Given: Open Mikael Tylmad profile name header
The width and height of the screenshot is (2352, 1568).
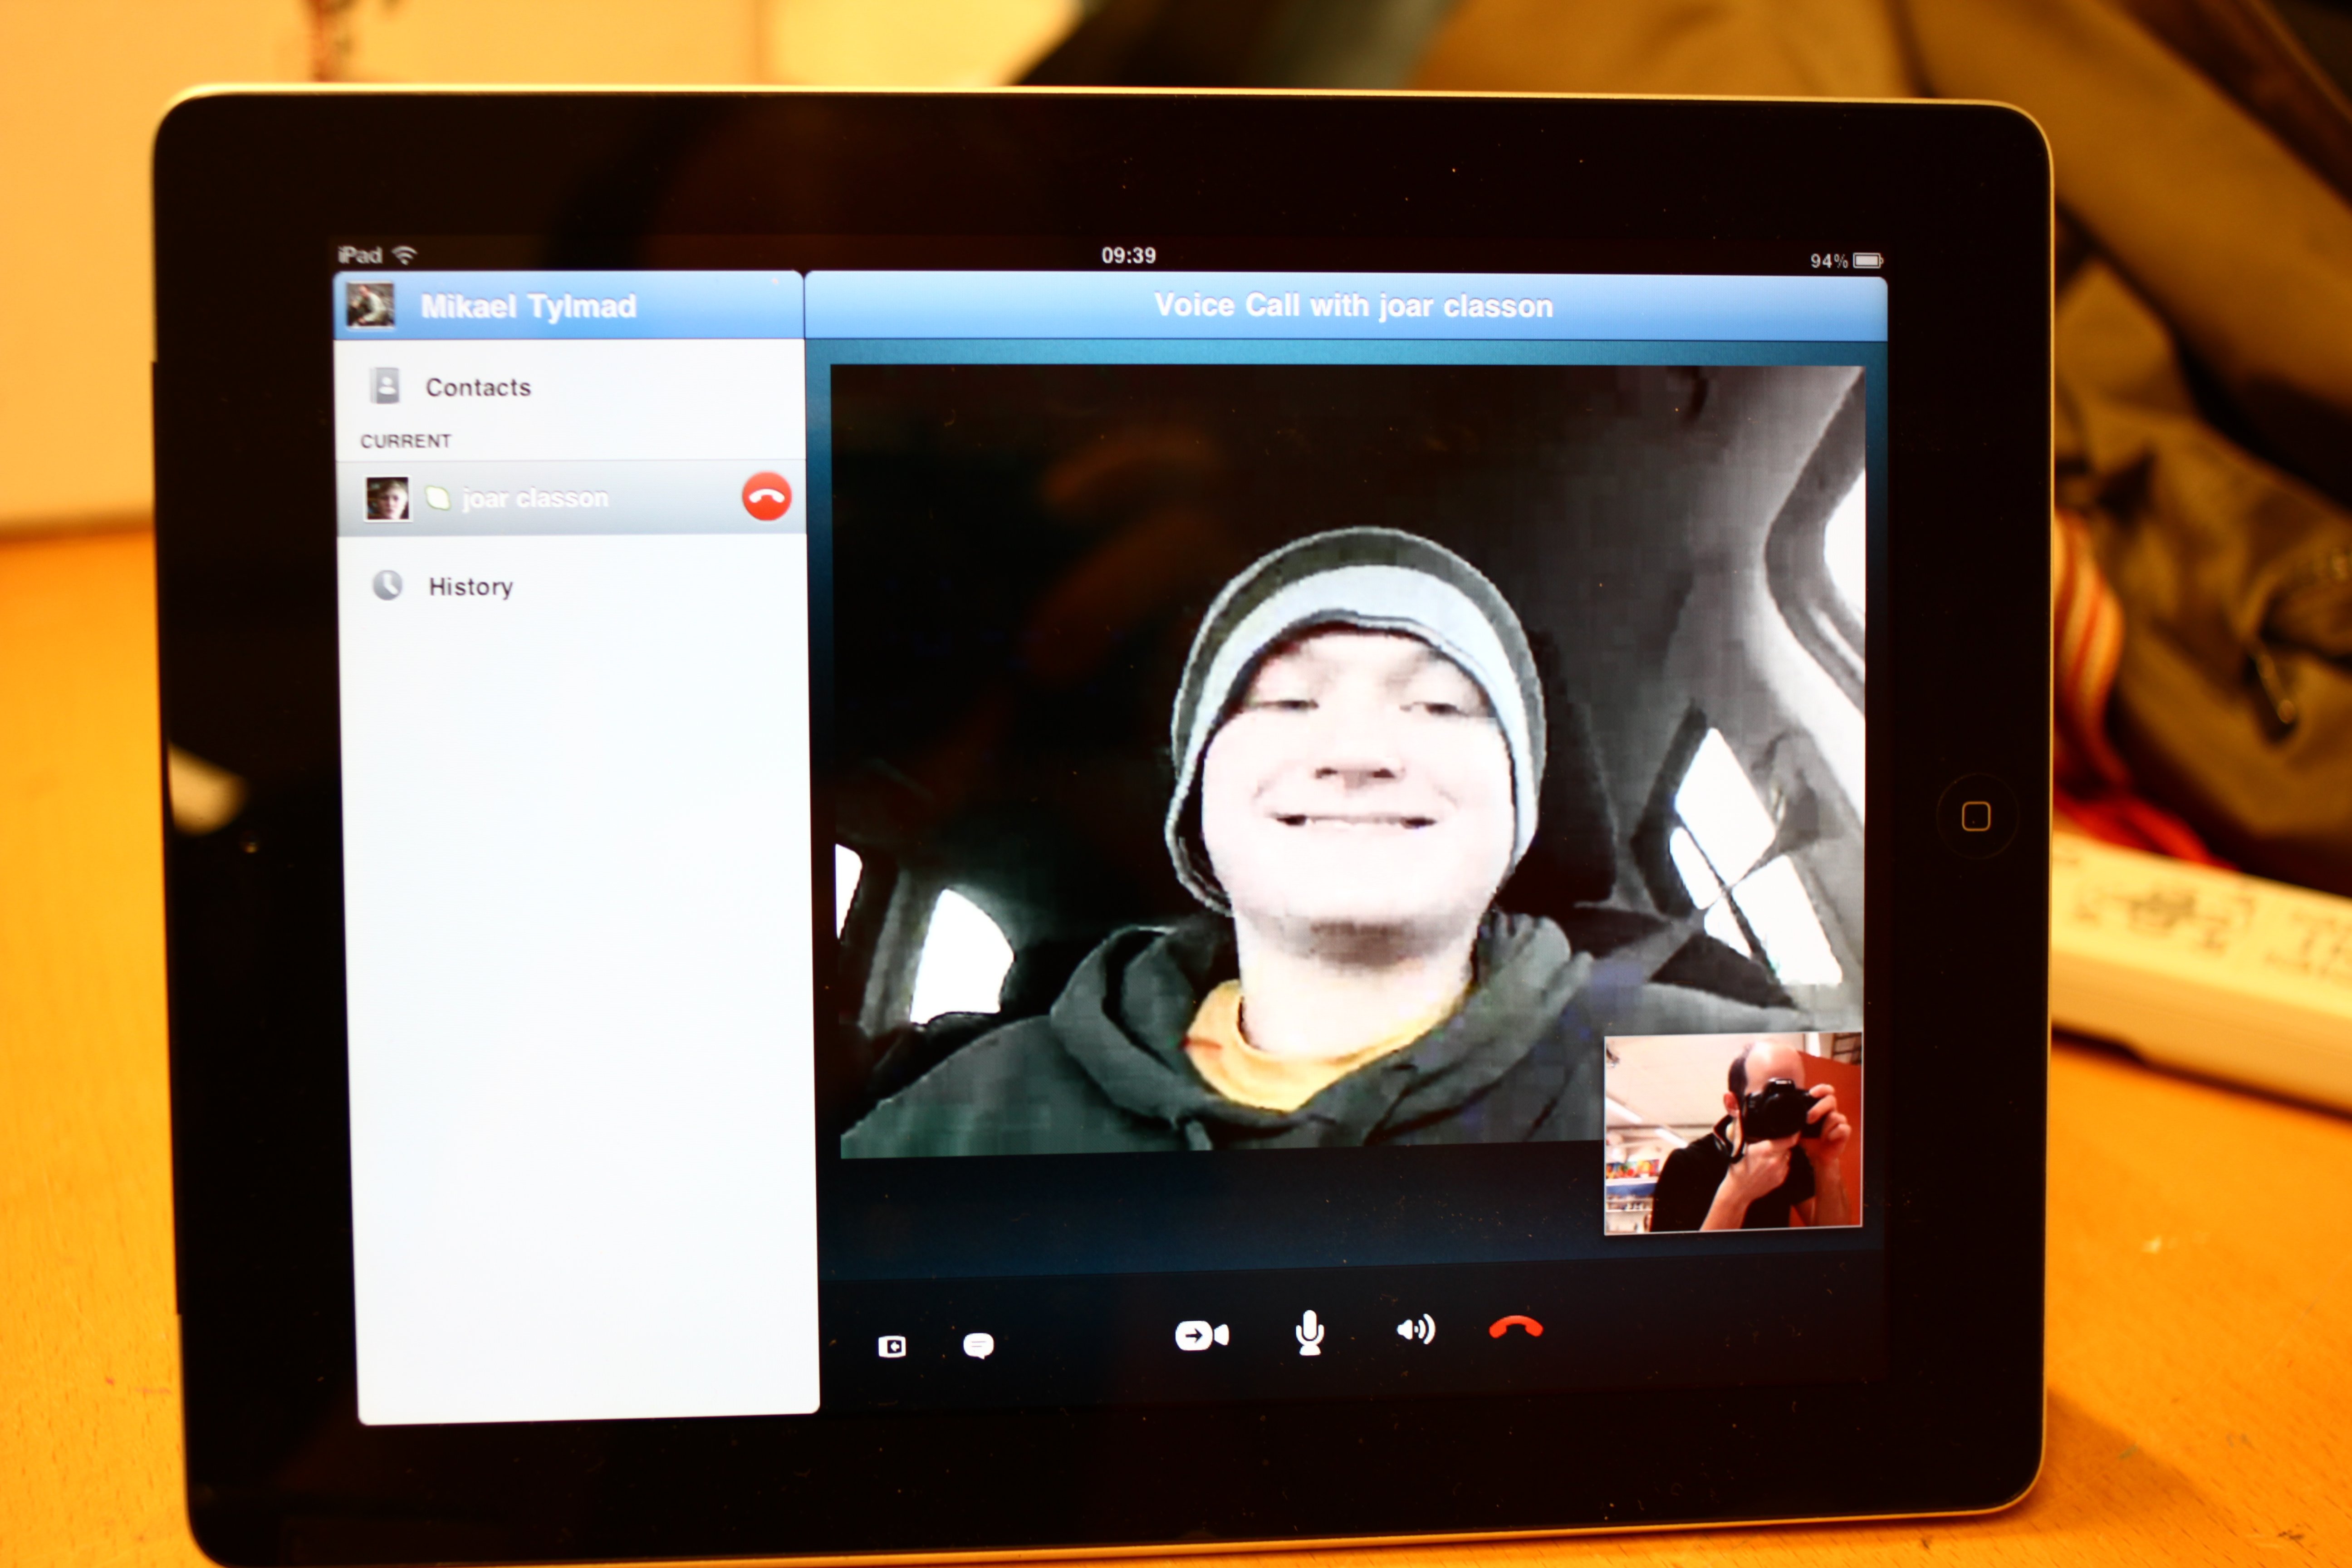Looking at the screenshot, I should click(528, 306).
